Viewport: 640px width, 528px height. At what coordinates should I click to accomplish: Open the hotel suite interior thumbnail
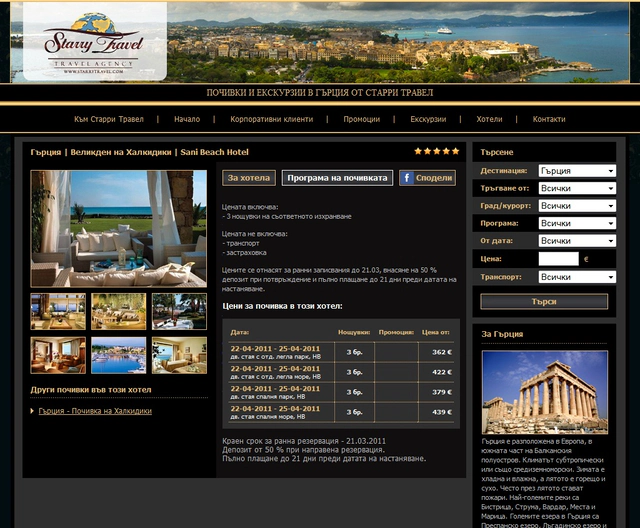[x=58, y=355]
